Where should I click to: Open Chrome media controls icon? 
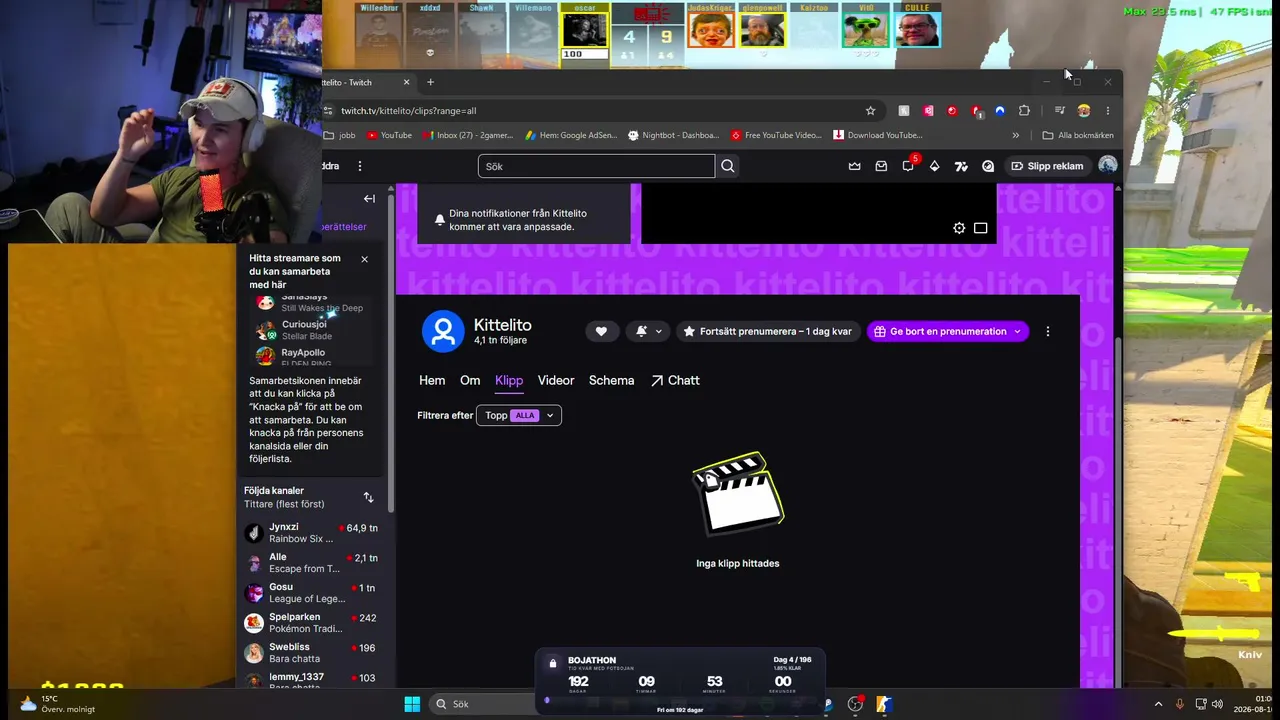(1059, 111)
